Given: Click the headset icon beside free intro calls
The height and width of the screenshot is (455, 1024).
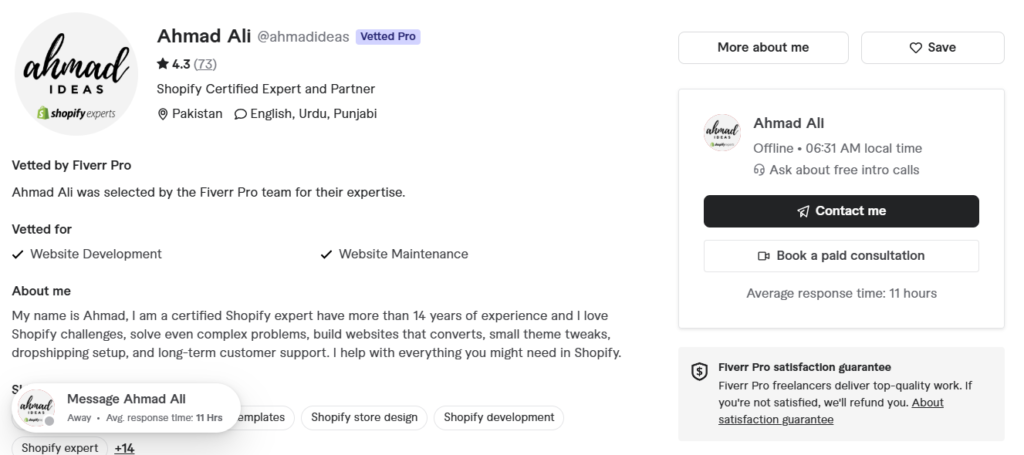Looking at the screenshot, I should pos(759,170).
